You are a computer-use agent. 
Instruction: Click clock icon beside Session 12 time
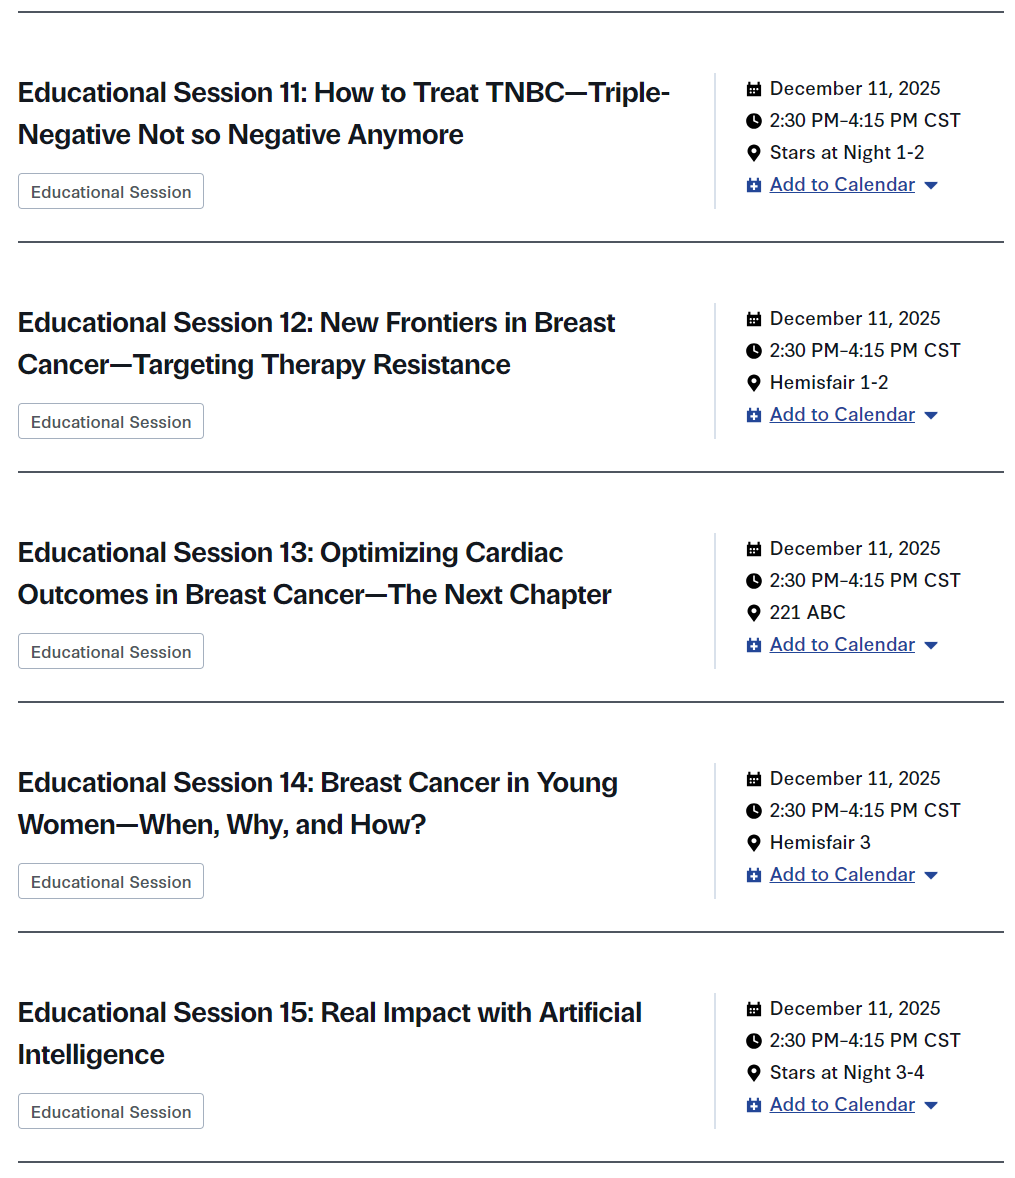[754, 351]
